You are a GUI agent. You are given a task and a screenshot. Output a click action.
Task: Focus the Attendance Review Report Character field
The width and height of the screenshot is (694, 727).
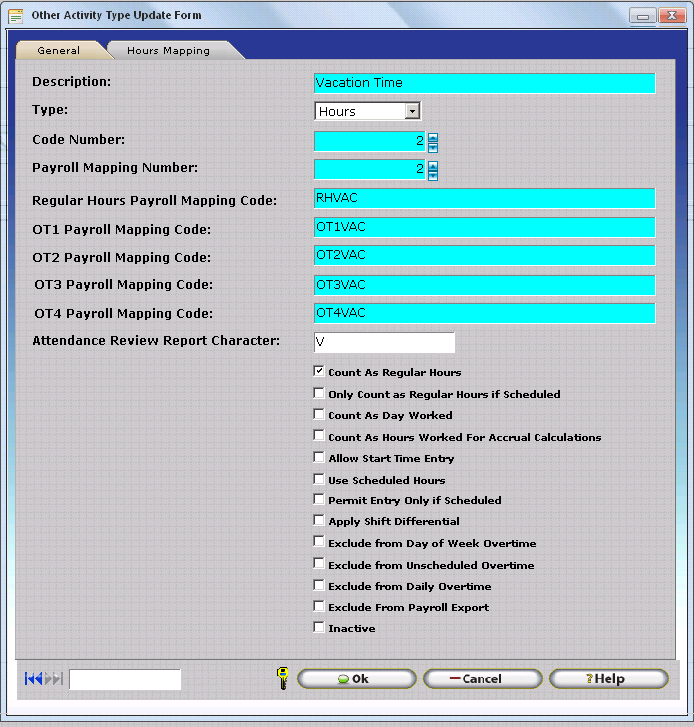point(384,343)
